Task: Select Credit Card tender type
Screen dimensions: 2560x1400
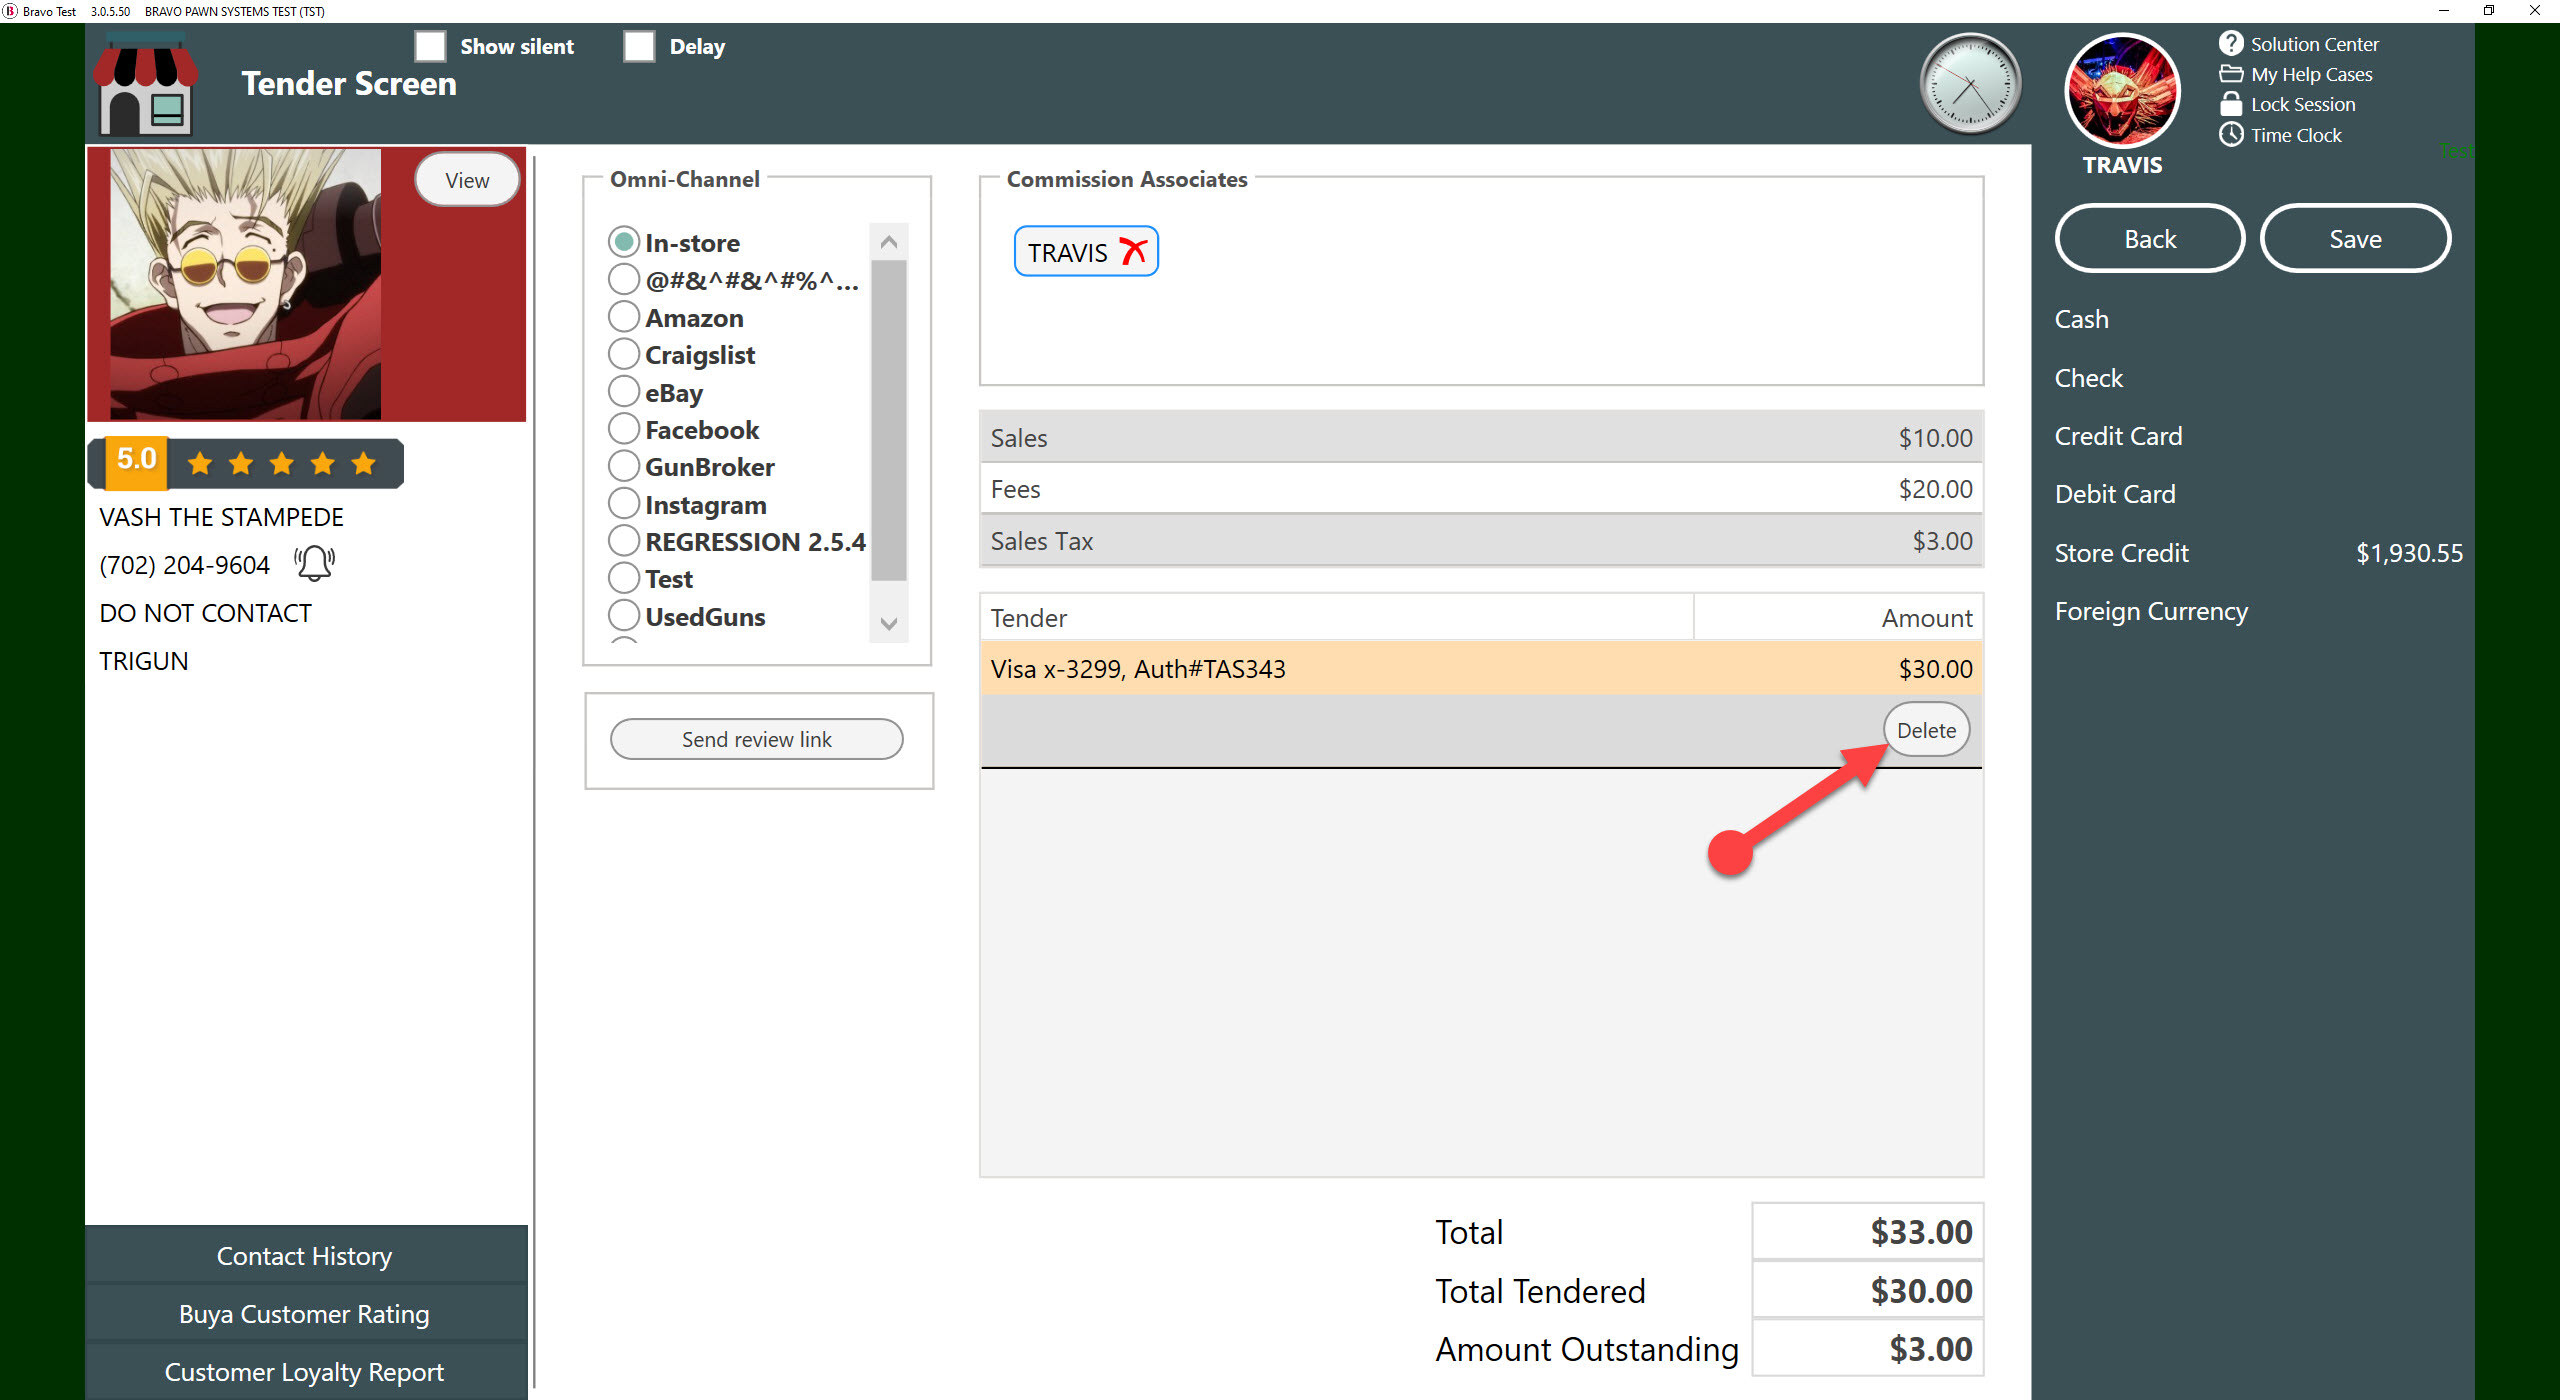Action: 2118,436
